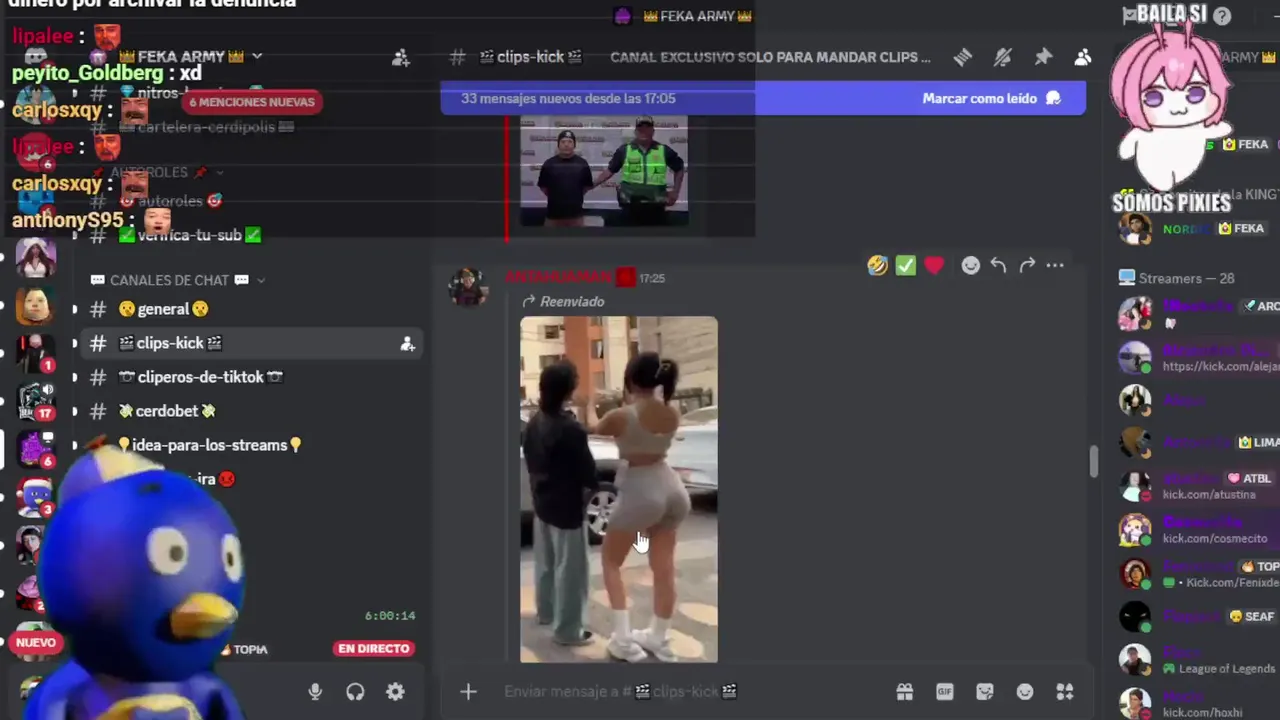Open the gift Nitro icon

coord(904,691)
